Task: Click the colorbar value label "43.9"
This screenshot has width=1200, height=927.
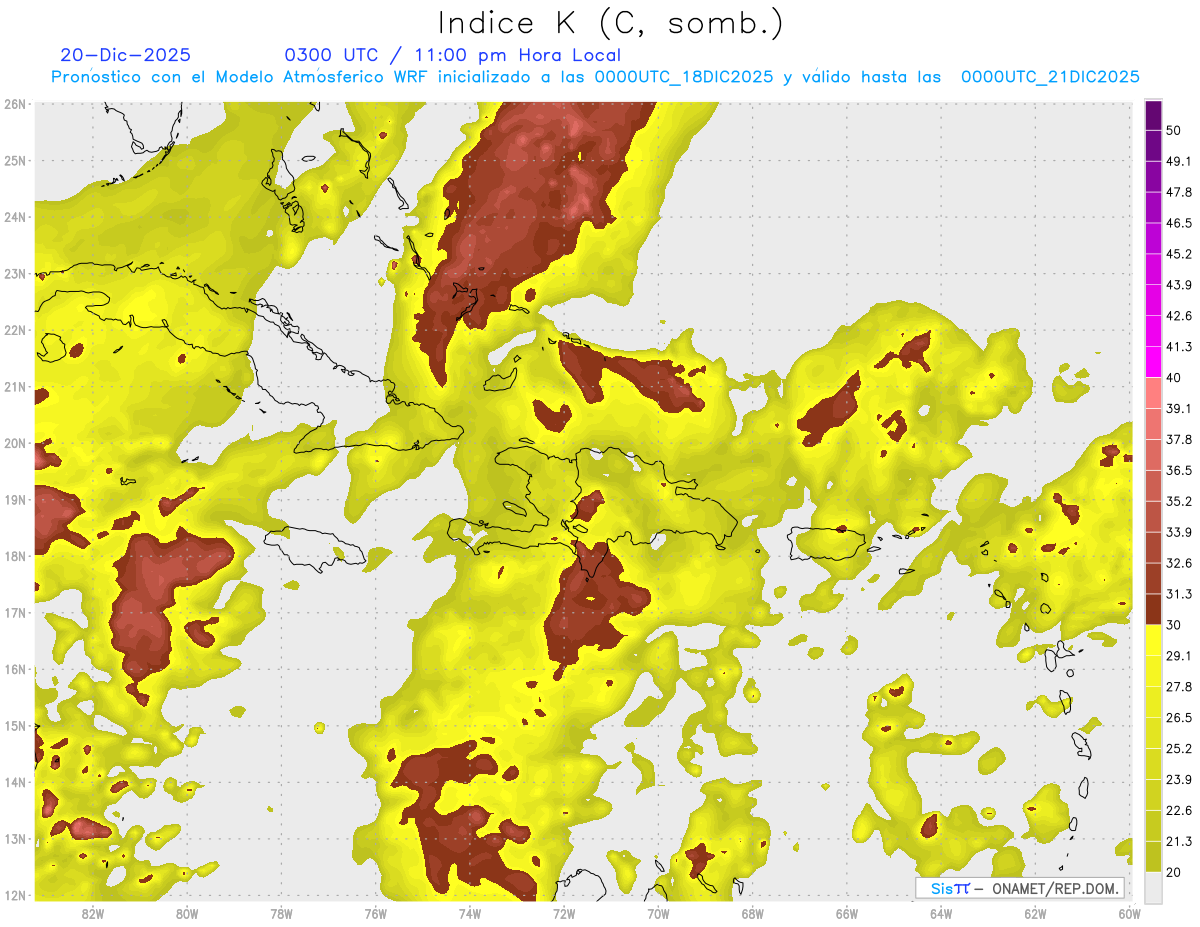Action: tap(1179, 285)
